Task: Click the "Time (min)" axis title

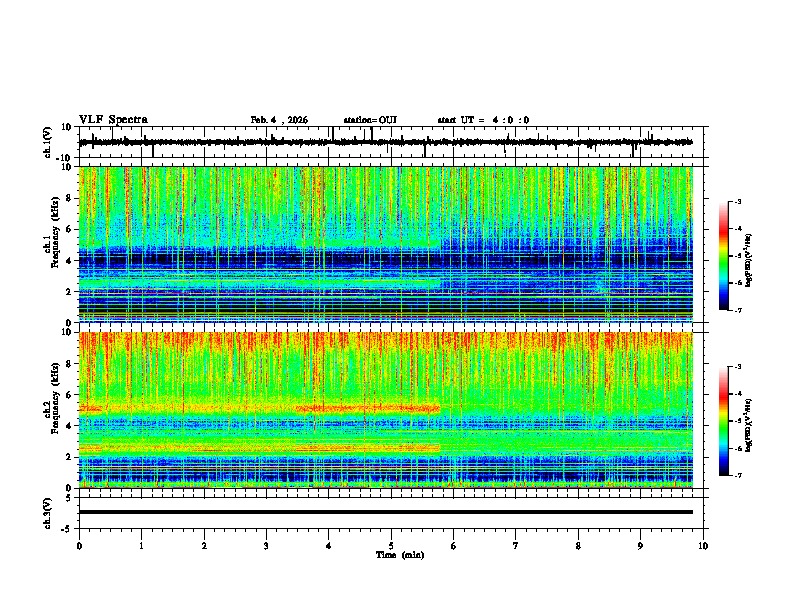Action: tap(400, 555)
